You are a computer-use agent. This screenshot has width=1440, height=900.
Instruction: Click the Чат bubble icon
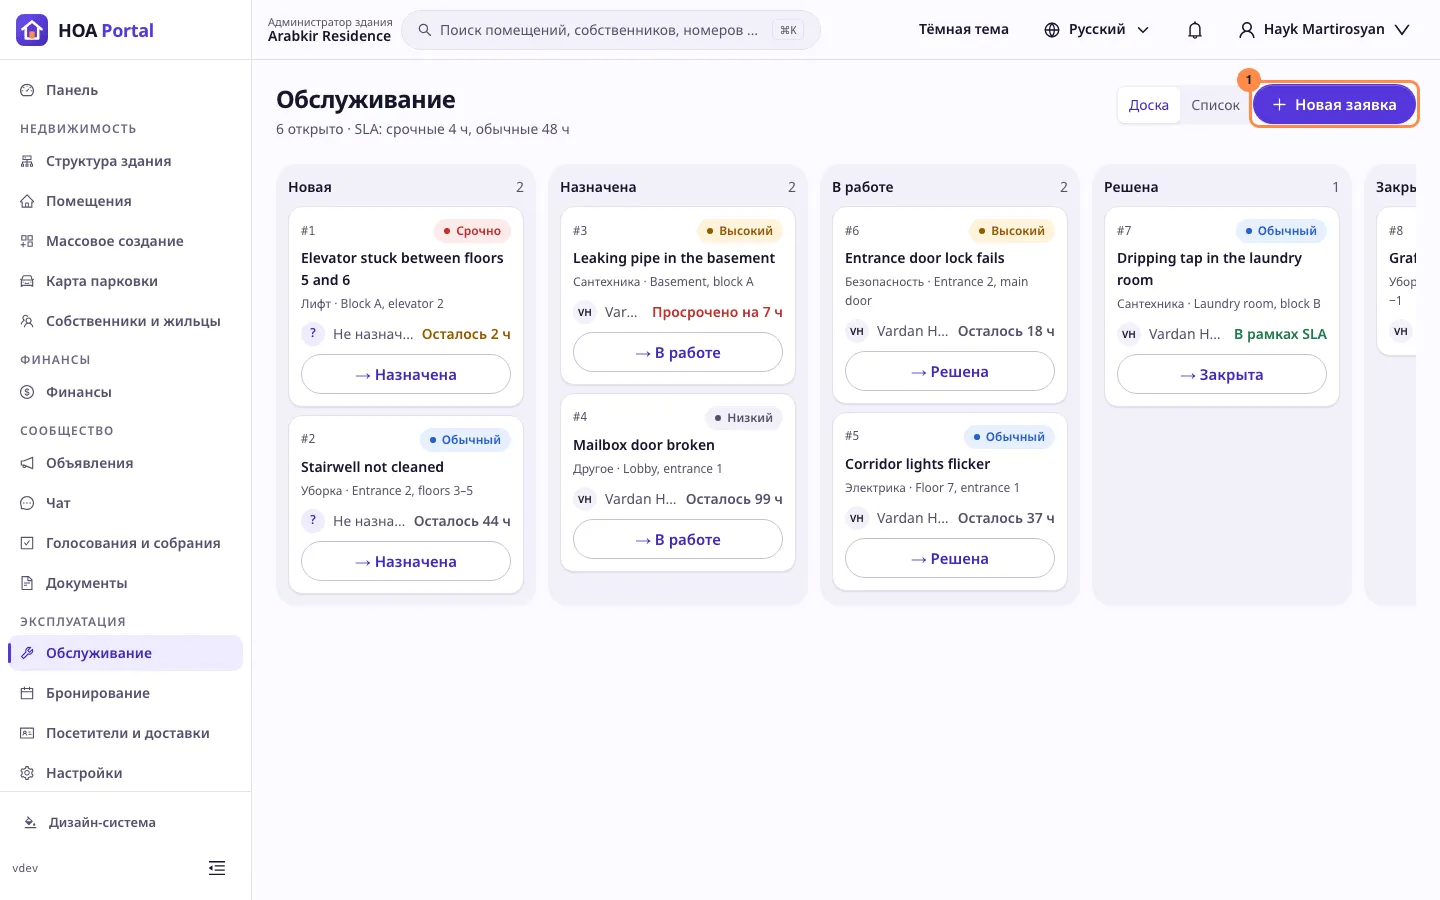tap(27, 503)
